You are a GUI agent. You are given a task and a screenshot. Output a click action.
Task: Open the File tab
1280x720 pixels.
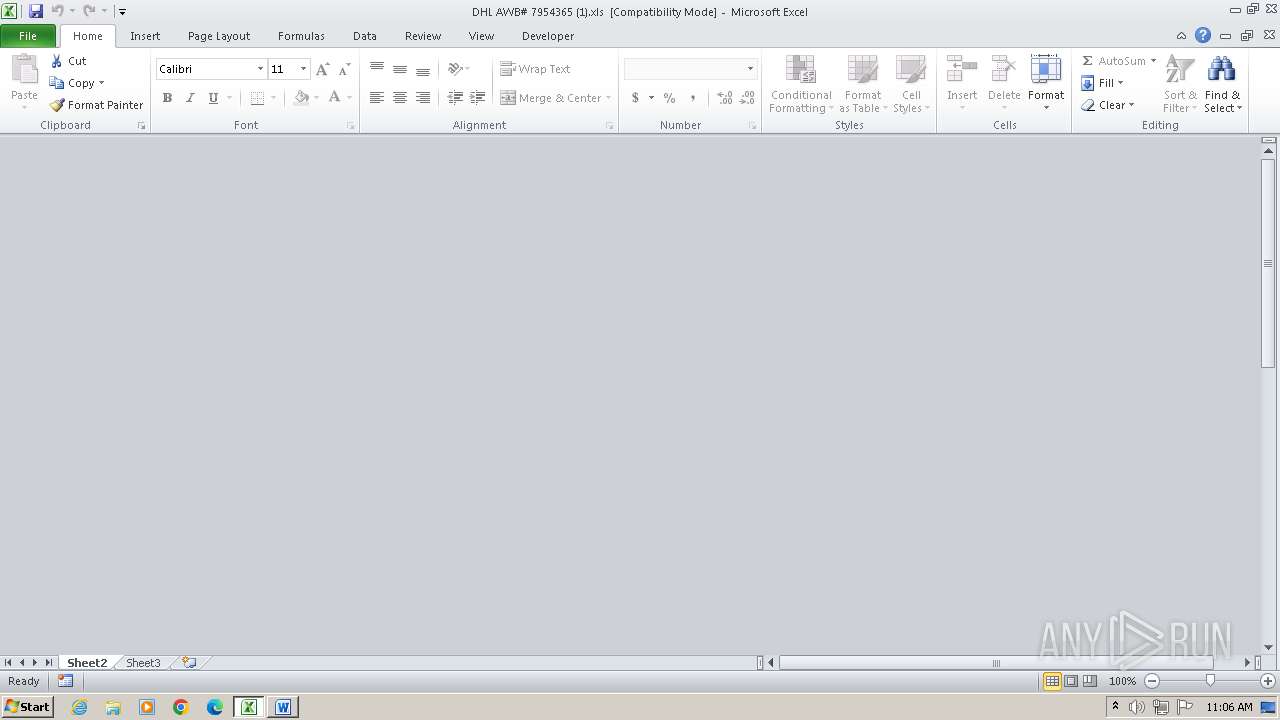coord(28,36)
